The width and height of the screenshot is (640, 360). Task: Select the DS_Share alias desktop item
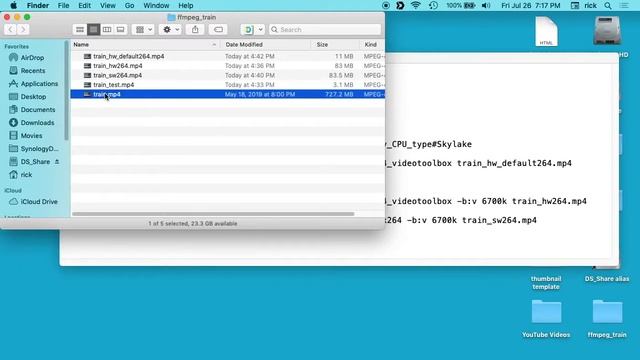click(x=607, y=279)
